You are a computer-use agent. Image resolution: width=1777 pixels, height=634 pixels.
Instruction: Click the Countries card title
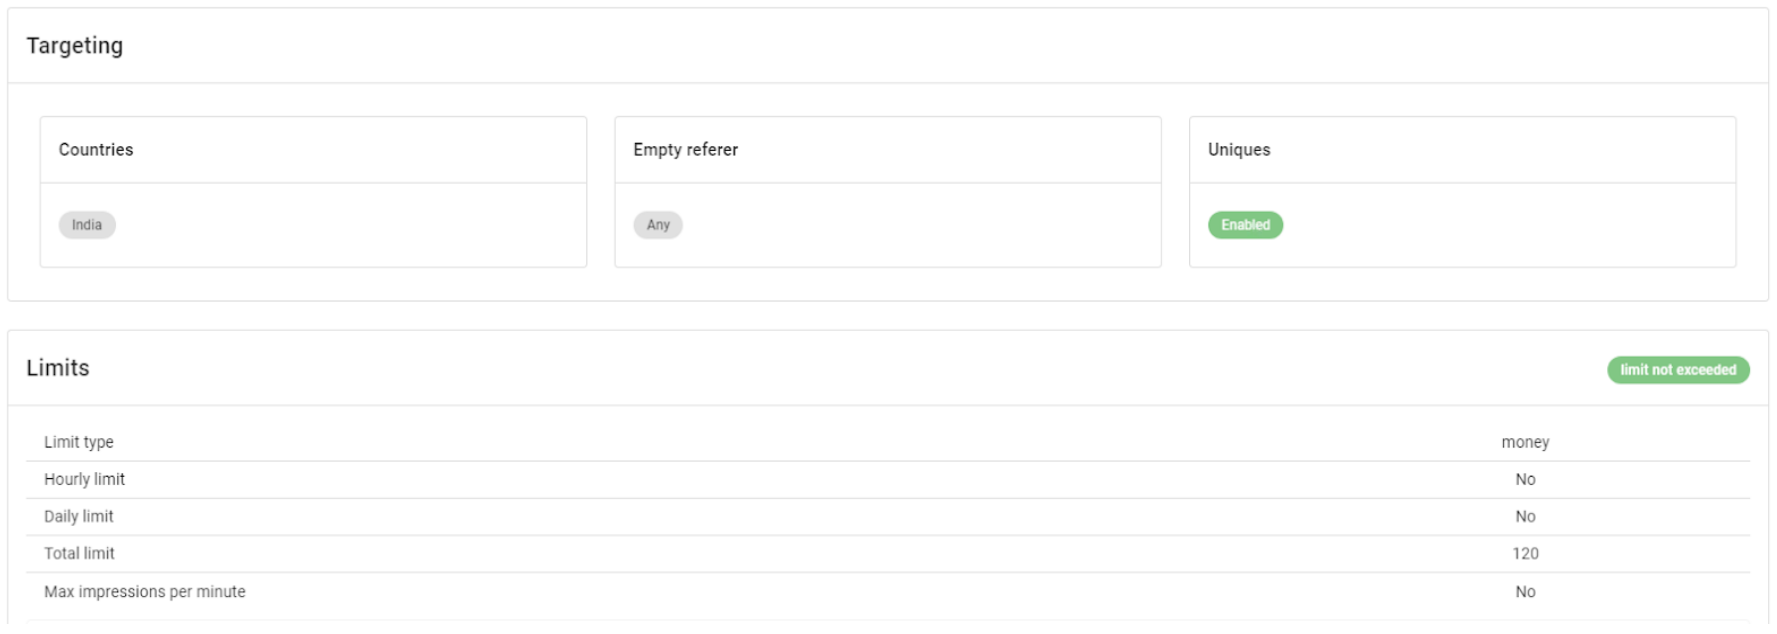point(96,150)
